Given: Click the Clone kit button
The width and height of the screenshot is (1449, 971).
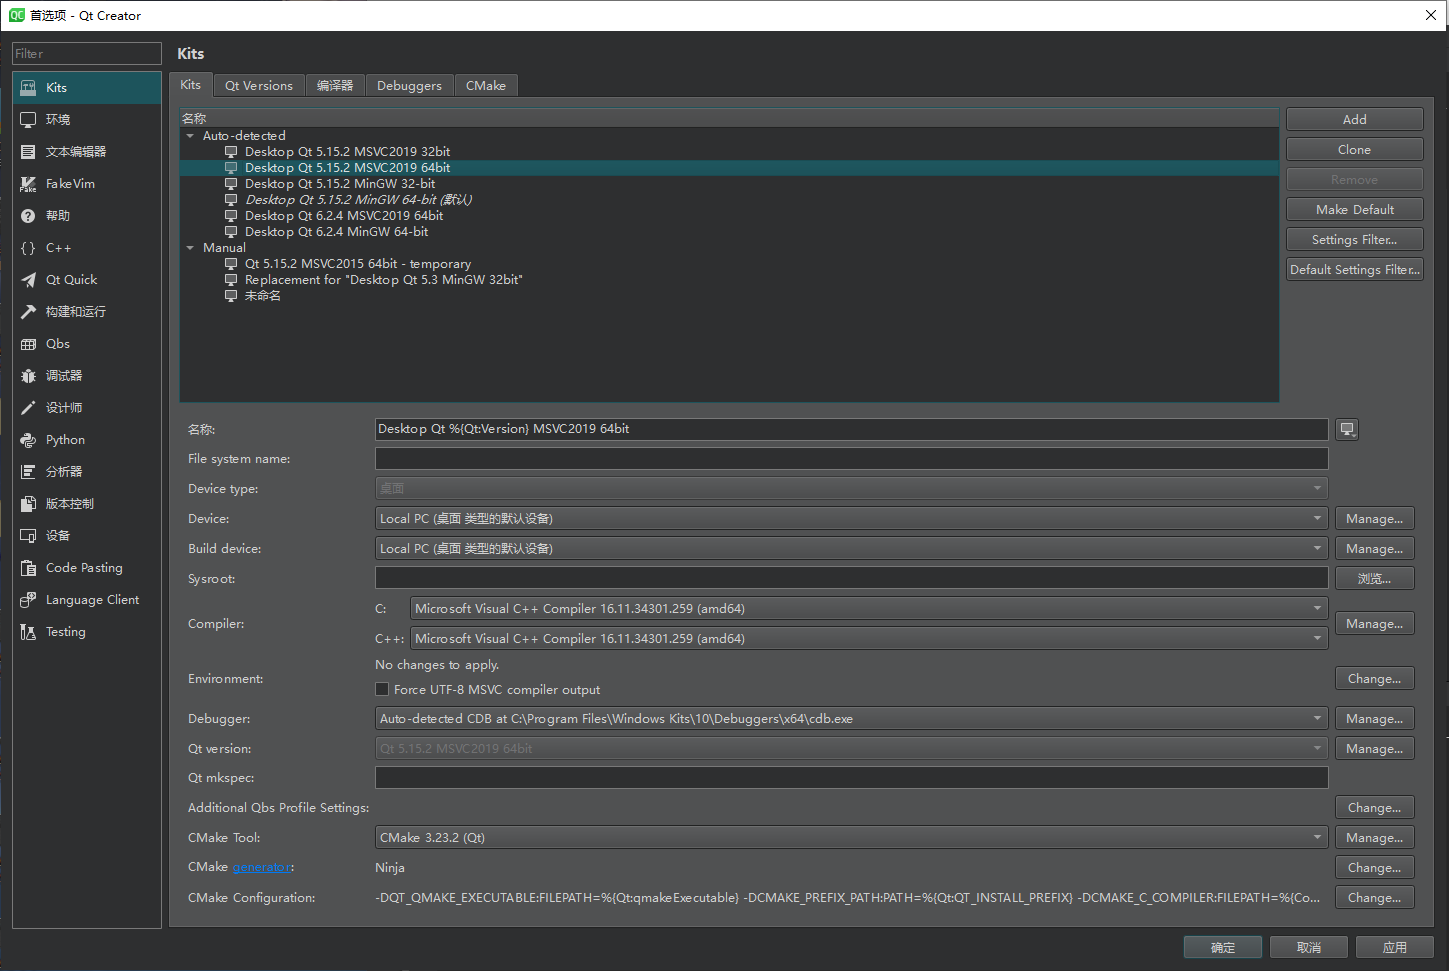Looking at the screenshot, I should coord(1355,150).
